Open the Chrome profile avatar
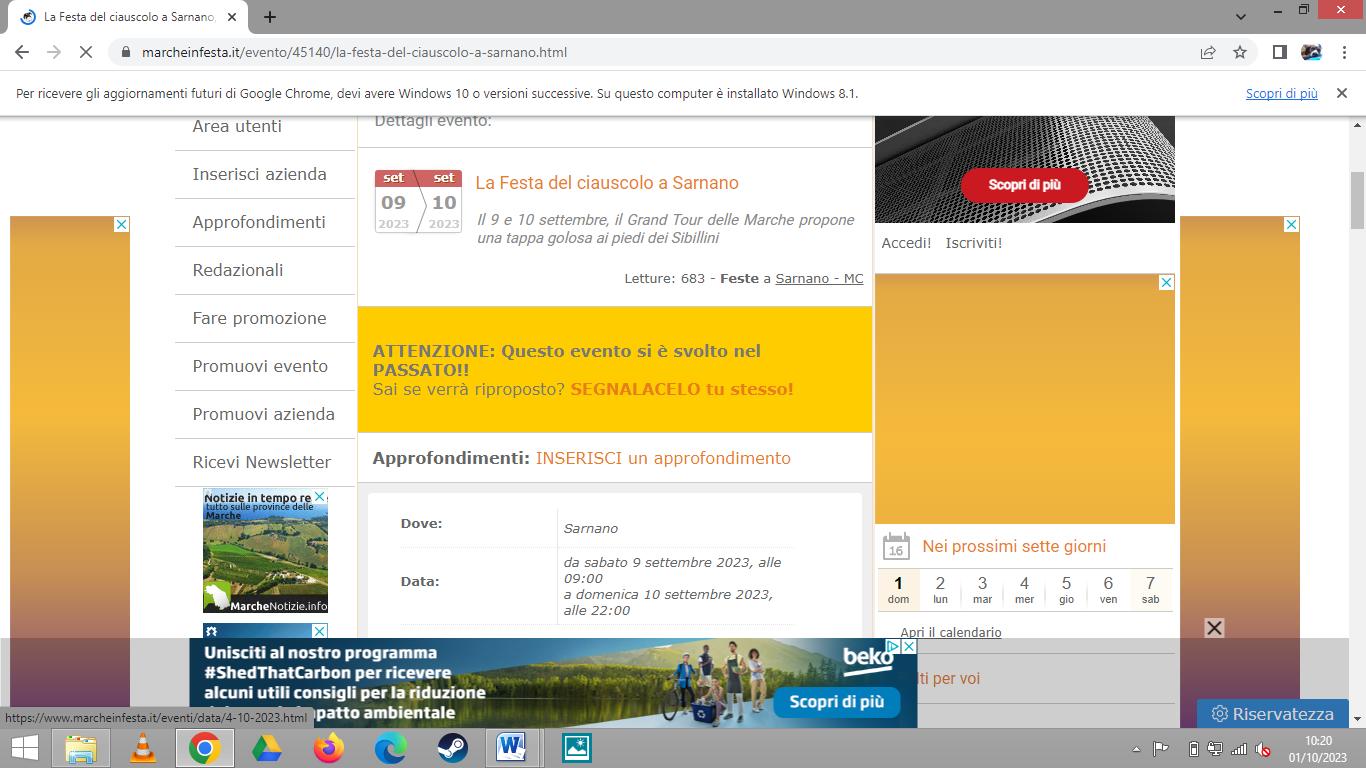Image resolution: width=1366 pixels, height=768 pixels. tap(1311, 52)
